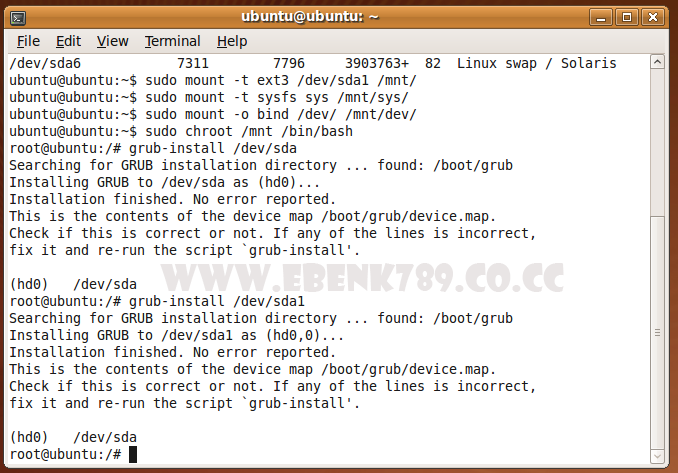Open the Help menu

click(232, 41)
